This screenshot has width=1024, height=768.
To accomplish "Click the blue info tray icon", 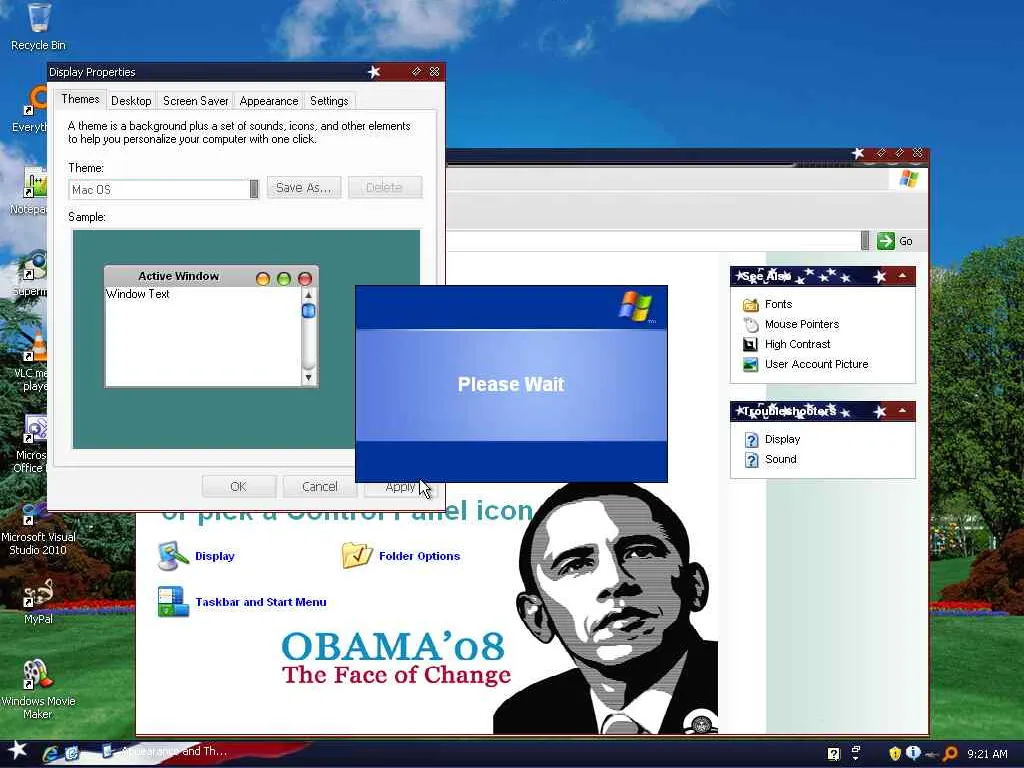I will tap(913, 753).
